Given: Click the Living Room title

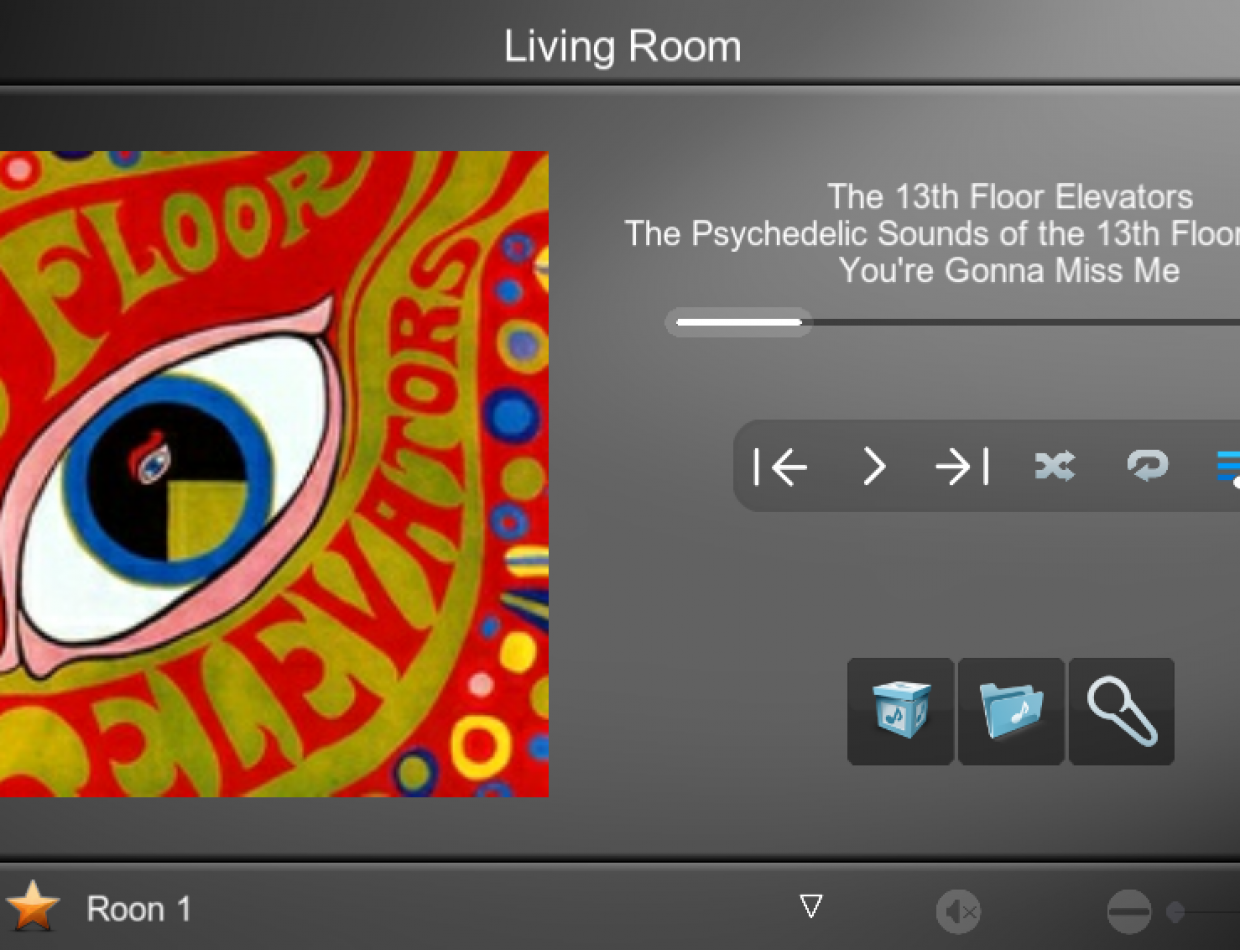Looking at the screenshot, I should (622, 46).
